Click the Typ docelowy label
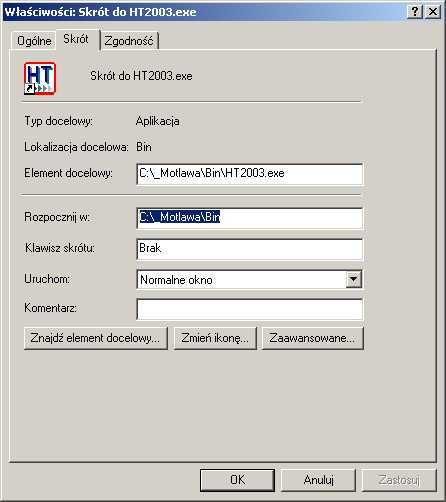Screen dimensions: 446x502 pyautogui.click(x=58, y=121)
